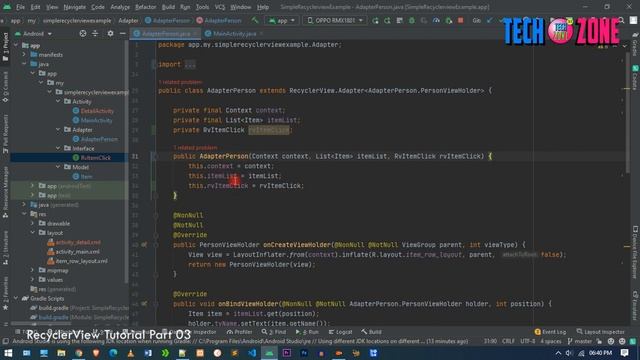
Task: Open the Layout Inspector button
Action: [600, 332]
